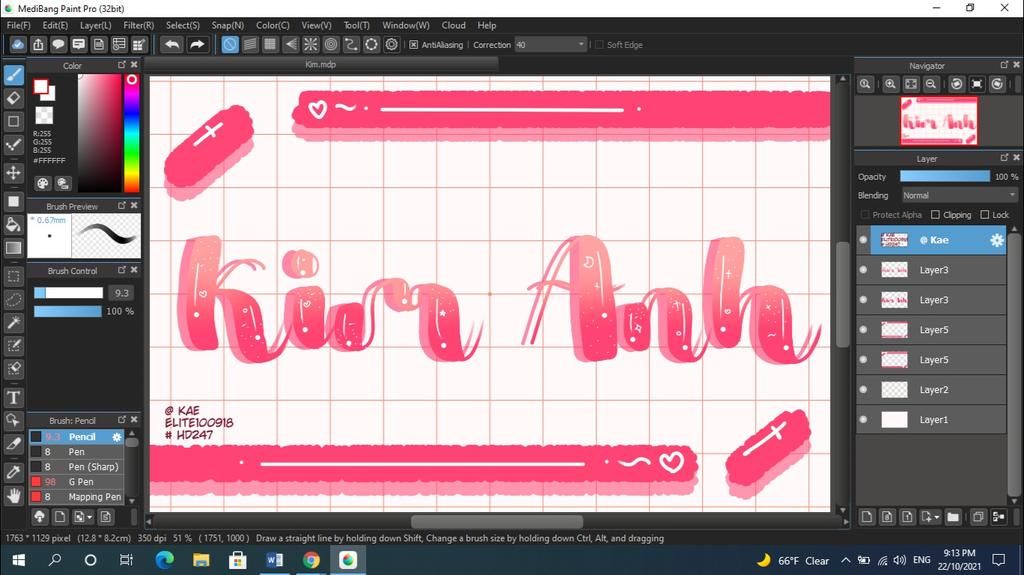
Task: Click the Undo arrow in toolbar
Action: (x=172, y=44)
